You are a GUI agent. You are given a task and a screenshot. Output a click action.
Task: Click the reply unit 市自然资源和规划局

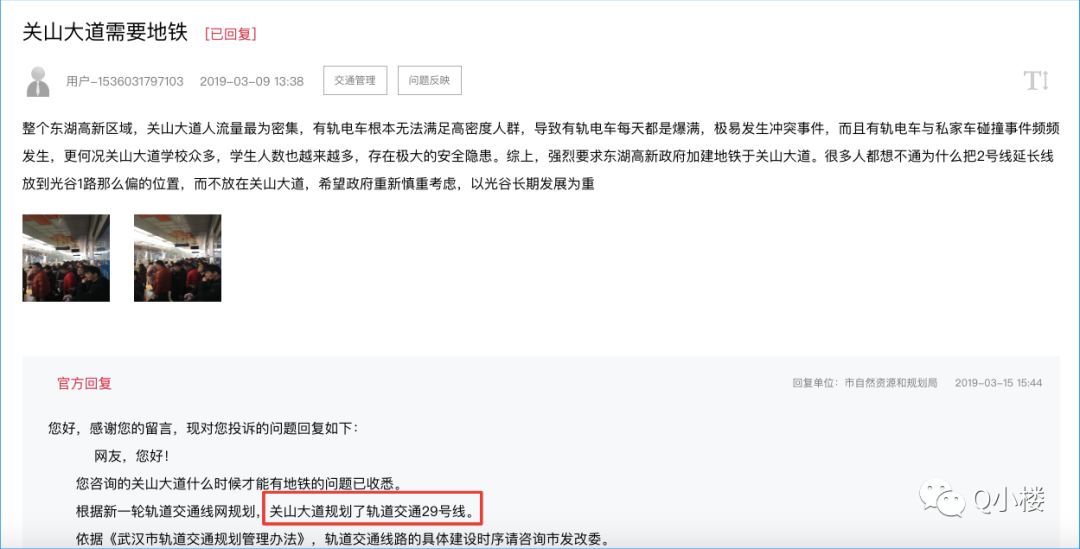[x=891, y=383]
